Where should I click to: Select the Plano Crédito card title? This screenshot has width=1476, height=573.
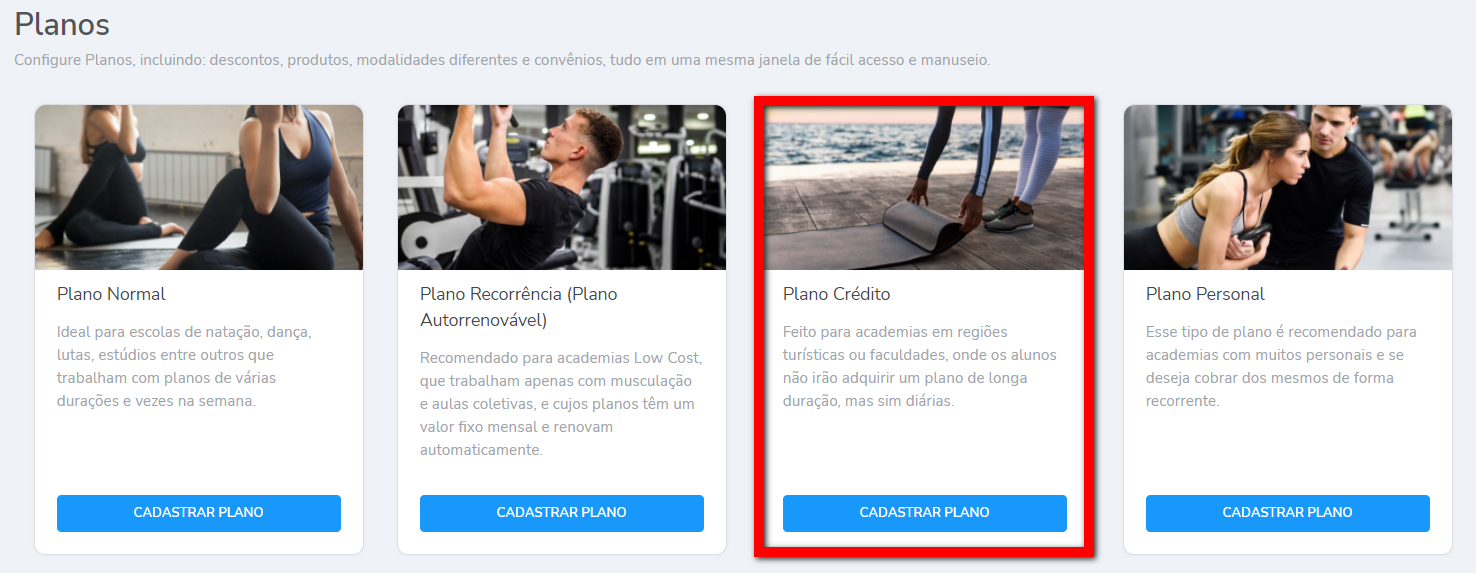tap(836, 294)
